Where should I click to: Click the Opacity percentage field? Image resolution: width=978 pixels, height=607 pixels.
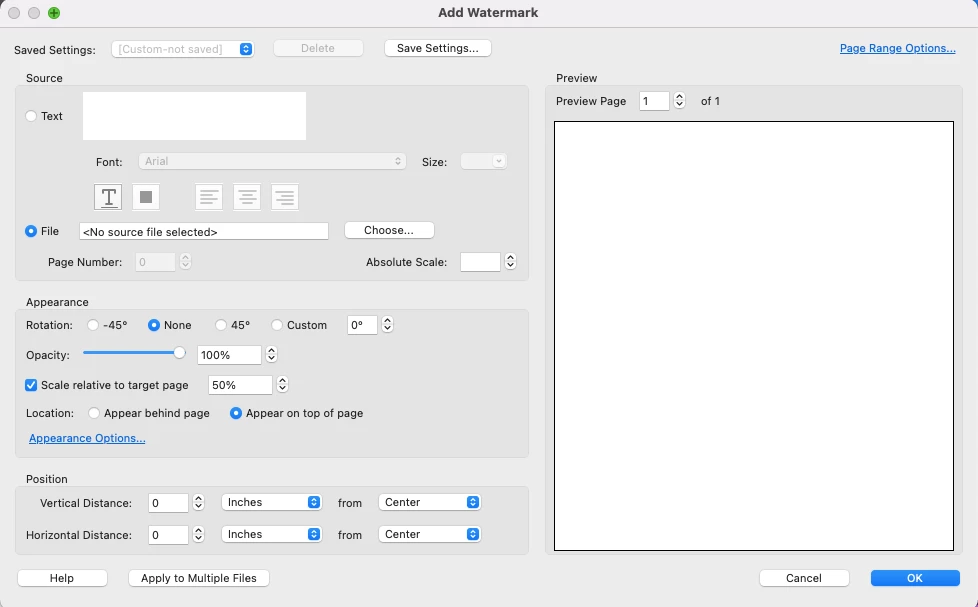click(229, 355)
